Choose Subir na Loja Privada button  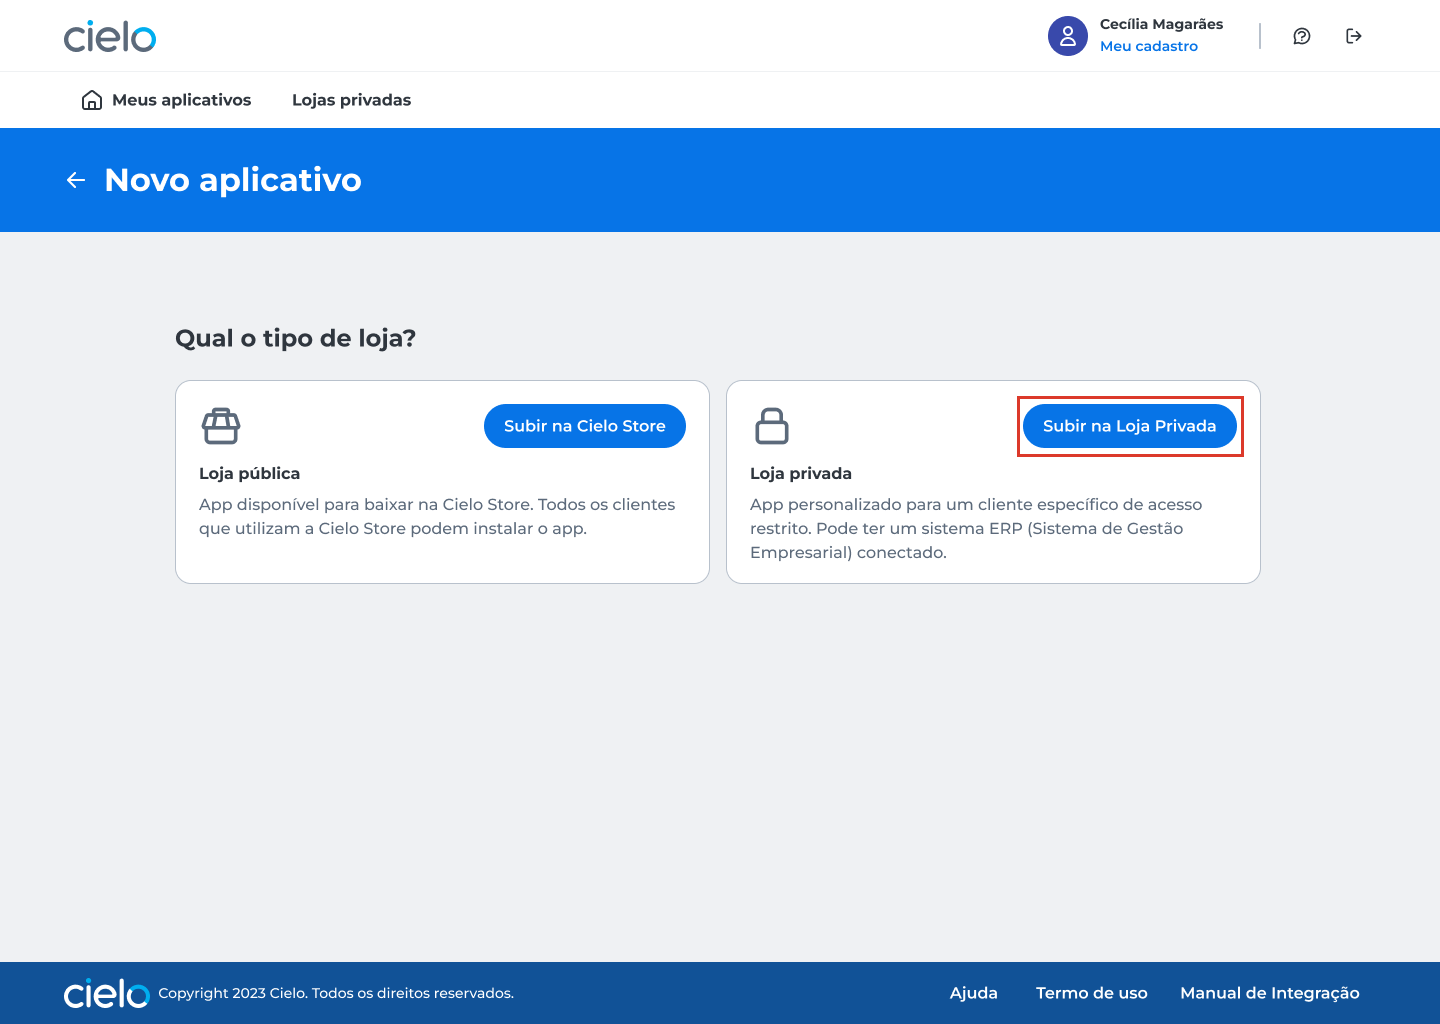[1130, 426]
